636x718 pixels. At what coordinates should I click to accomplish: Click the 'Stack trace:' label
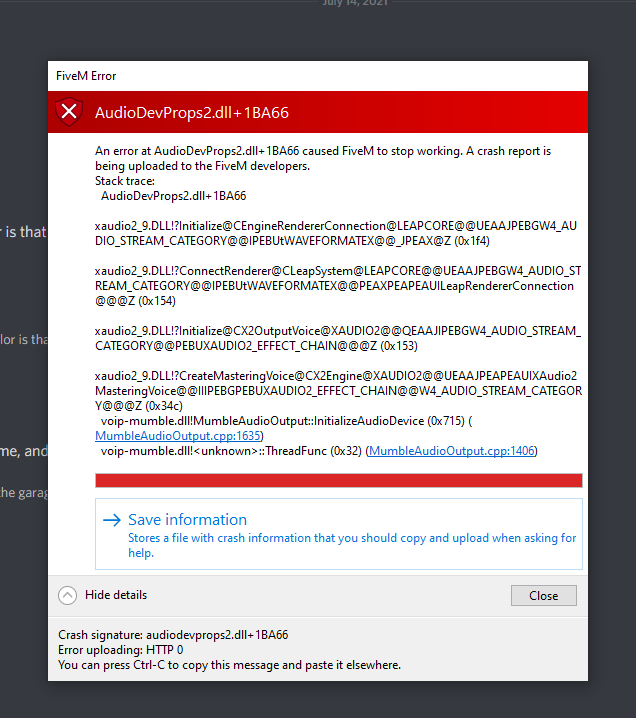point(125,181)
